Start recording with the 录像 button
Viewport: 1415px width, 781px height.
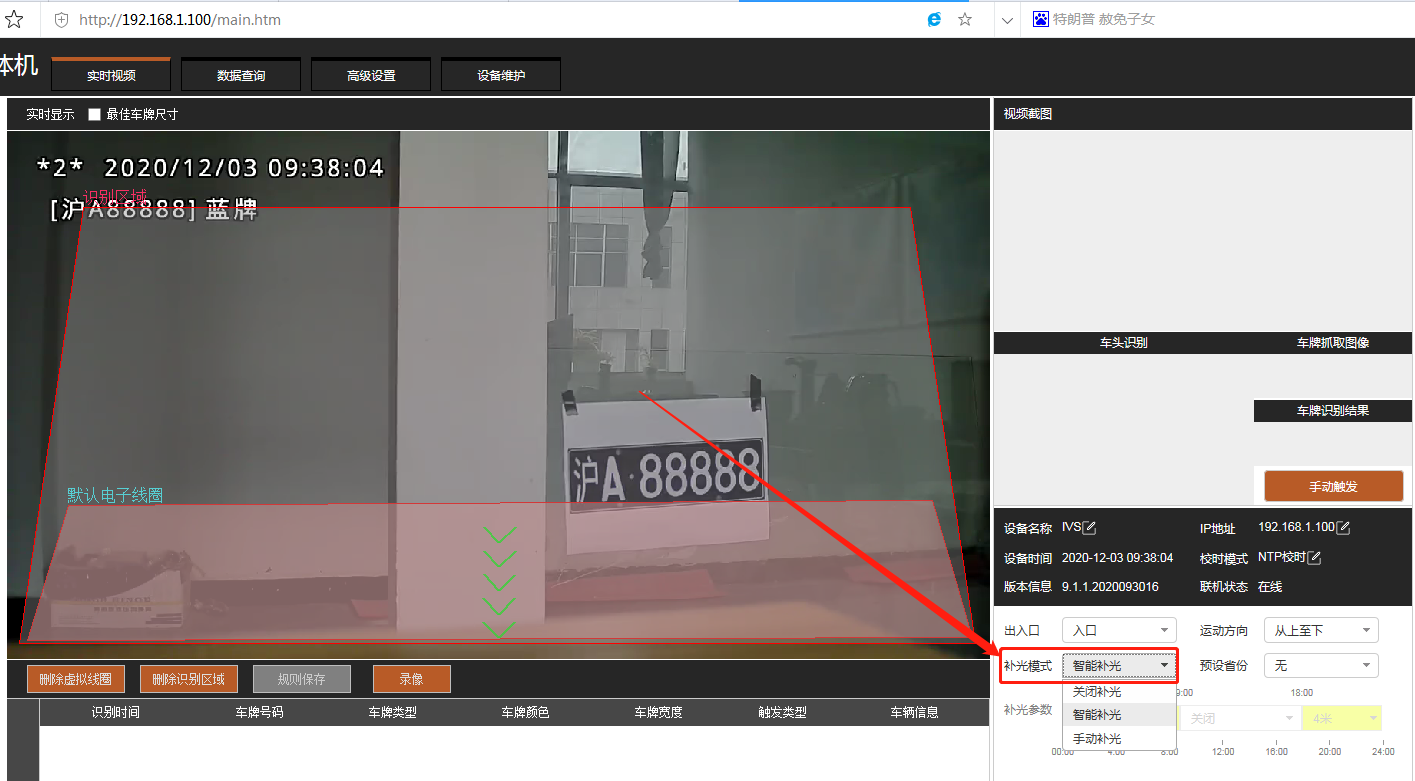(x=412, y=679)
